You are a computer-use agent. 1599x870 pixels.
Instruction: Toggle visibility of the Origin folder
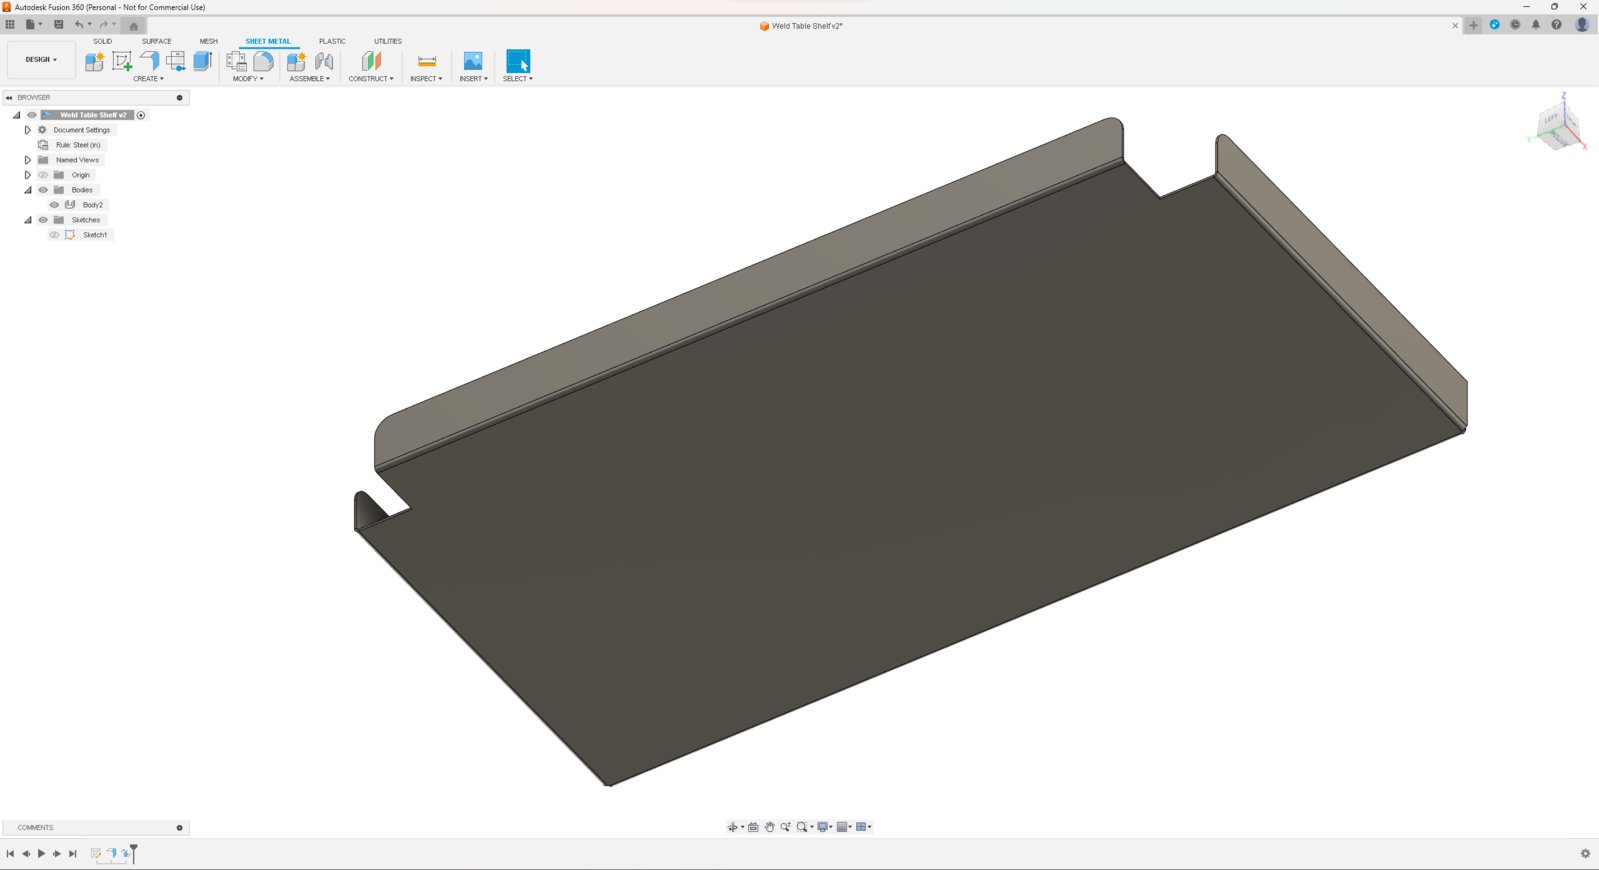(43, 175)
